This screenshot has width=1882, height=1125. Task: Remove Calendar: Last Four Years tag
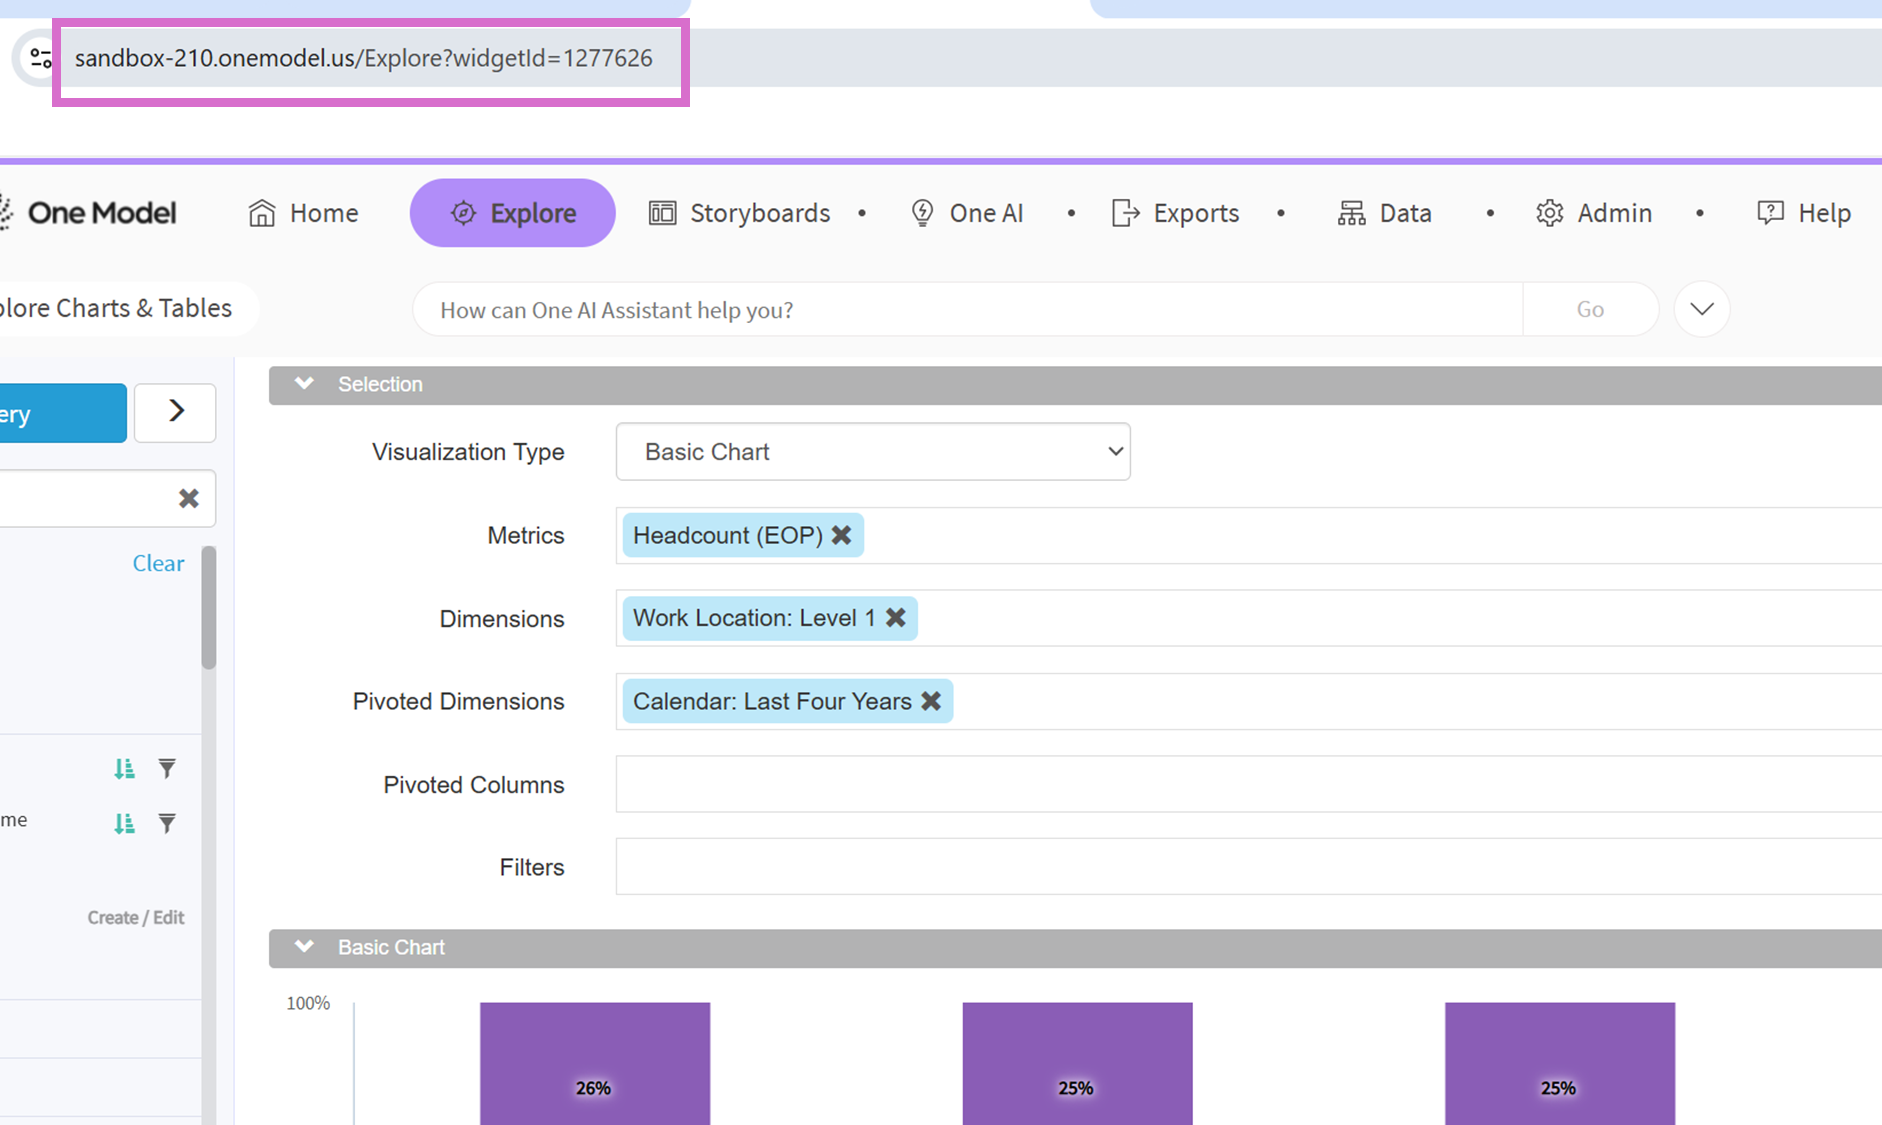[x=931, y=701]
